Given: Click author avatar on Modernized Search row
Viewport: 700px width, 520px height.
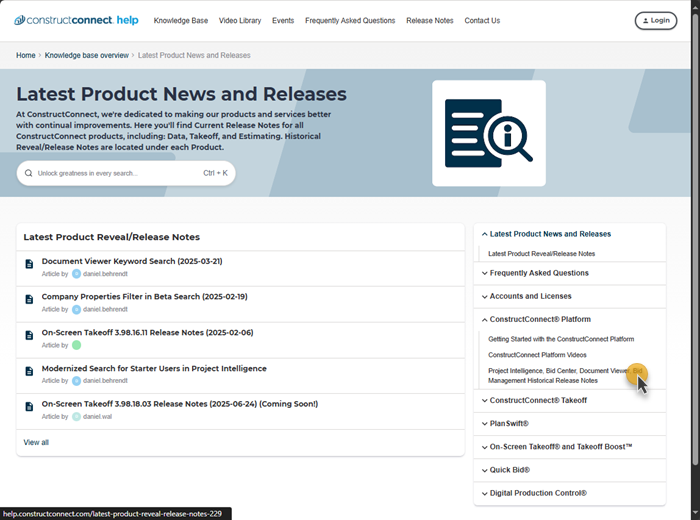Looking at the screenshot, I should [x=76, y=381].
